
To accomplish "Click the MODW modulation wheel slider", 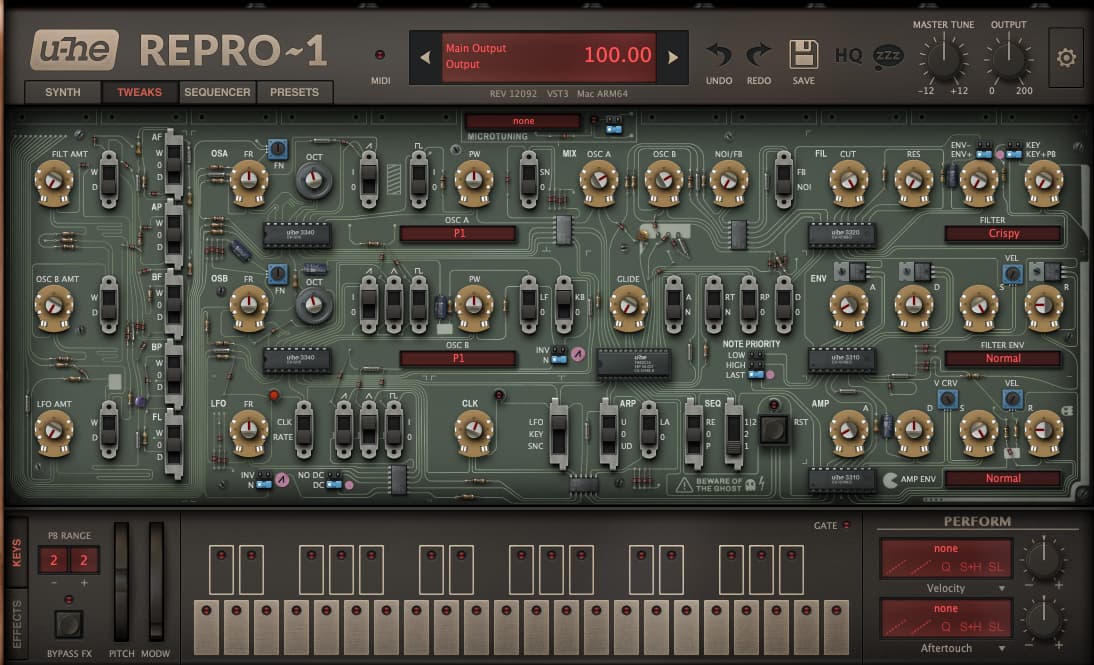I will (156, 581).
